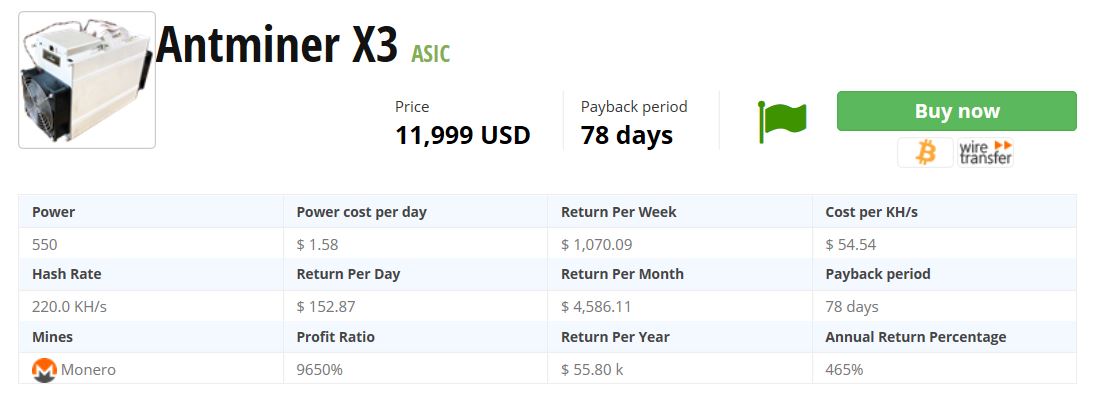Click the Bitcoin payment icon
1094x401 pixels.
tap(926, 152)
